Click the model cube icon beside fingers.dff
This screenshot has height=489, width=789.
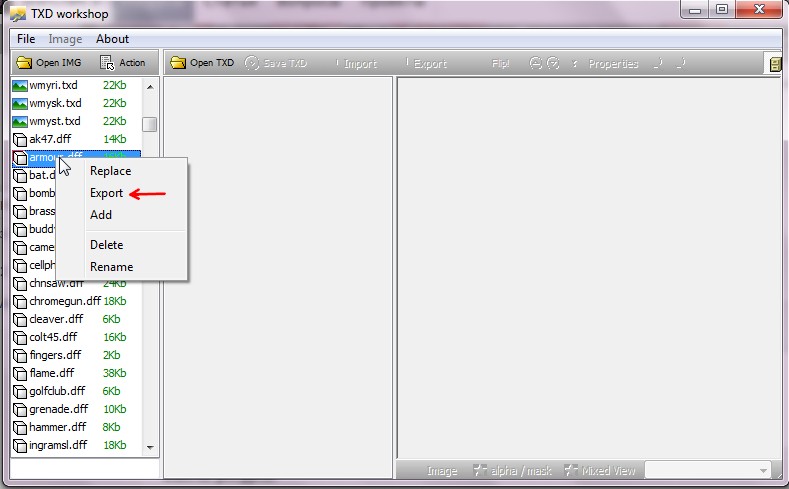(20, 356)
